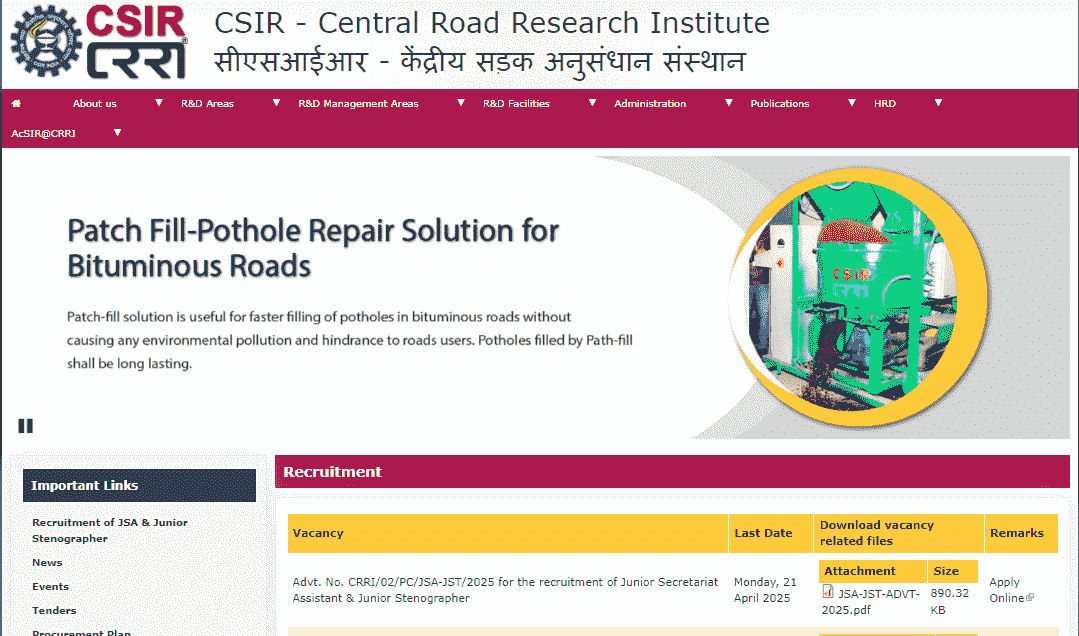This screenshot has width=1079, height=636.
Task: Open the R&D Management Areas menu
Action: tap(358, 104)
